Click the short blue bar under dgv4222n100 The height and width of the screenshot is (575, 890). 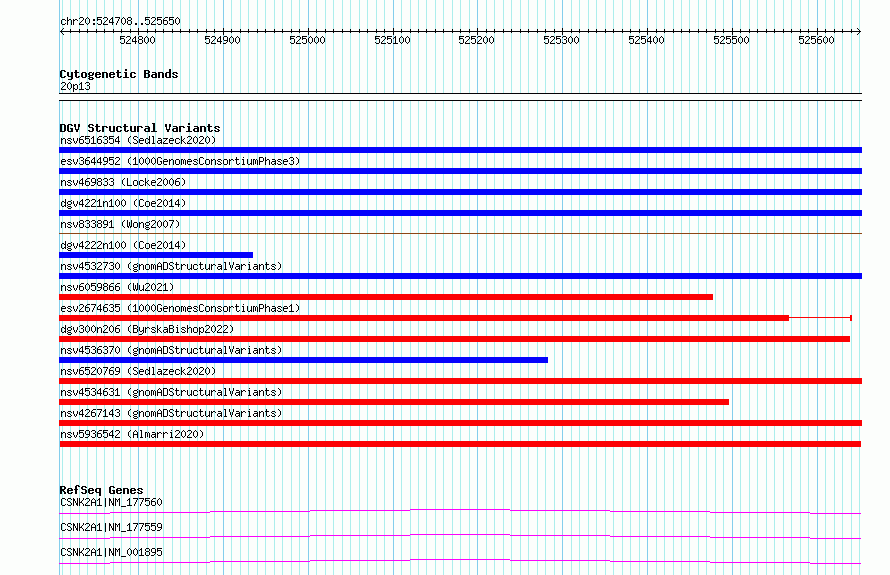coord(156,255)
